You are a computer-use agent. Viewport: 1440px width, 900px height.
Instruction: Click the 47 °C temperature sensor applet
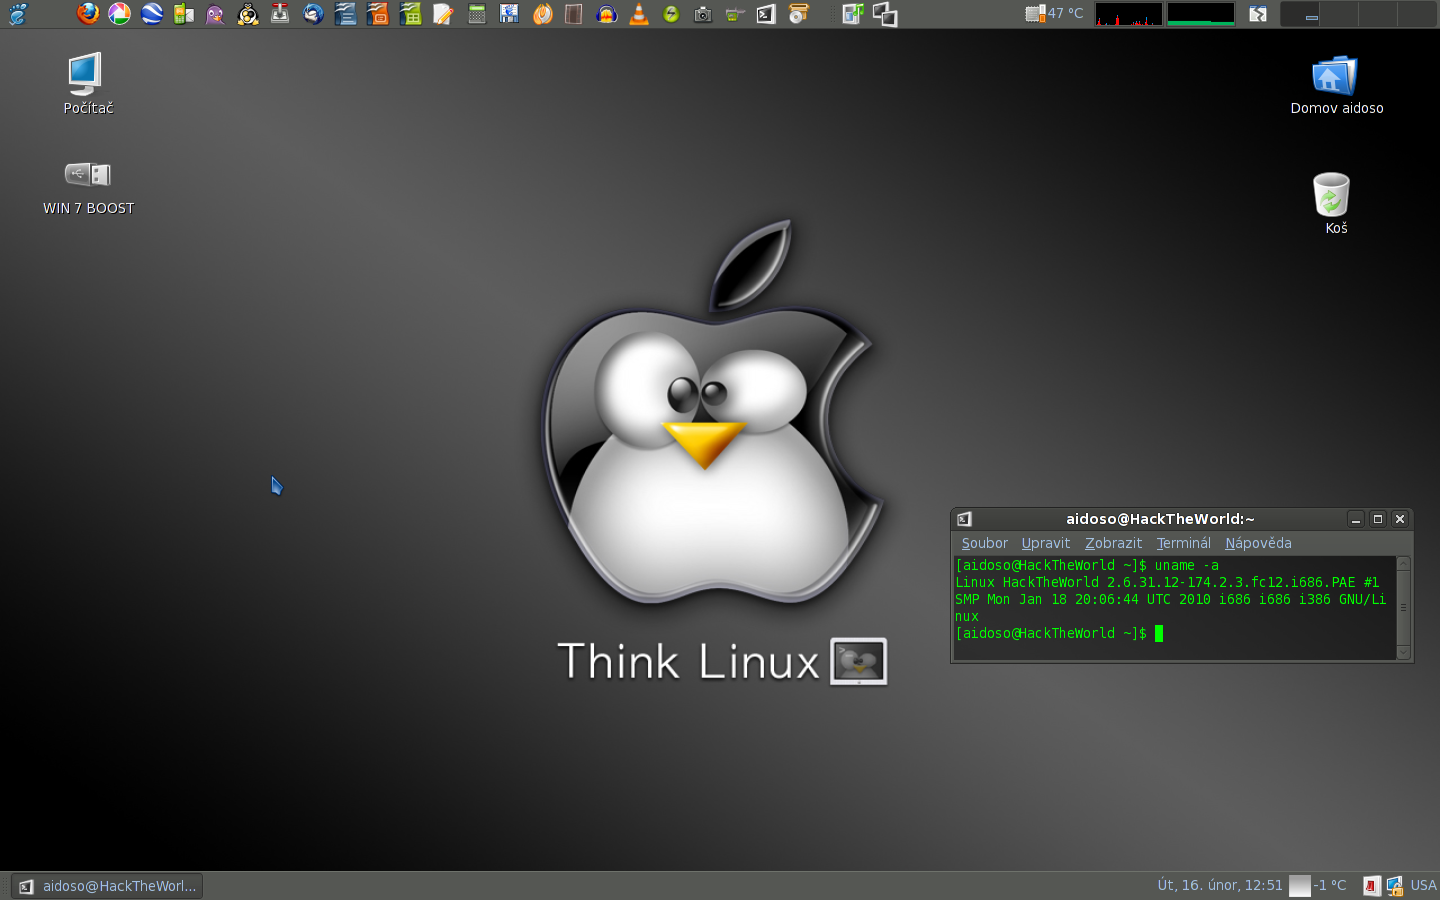1055,14
